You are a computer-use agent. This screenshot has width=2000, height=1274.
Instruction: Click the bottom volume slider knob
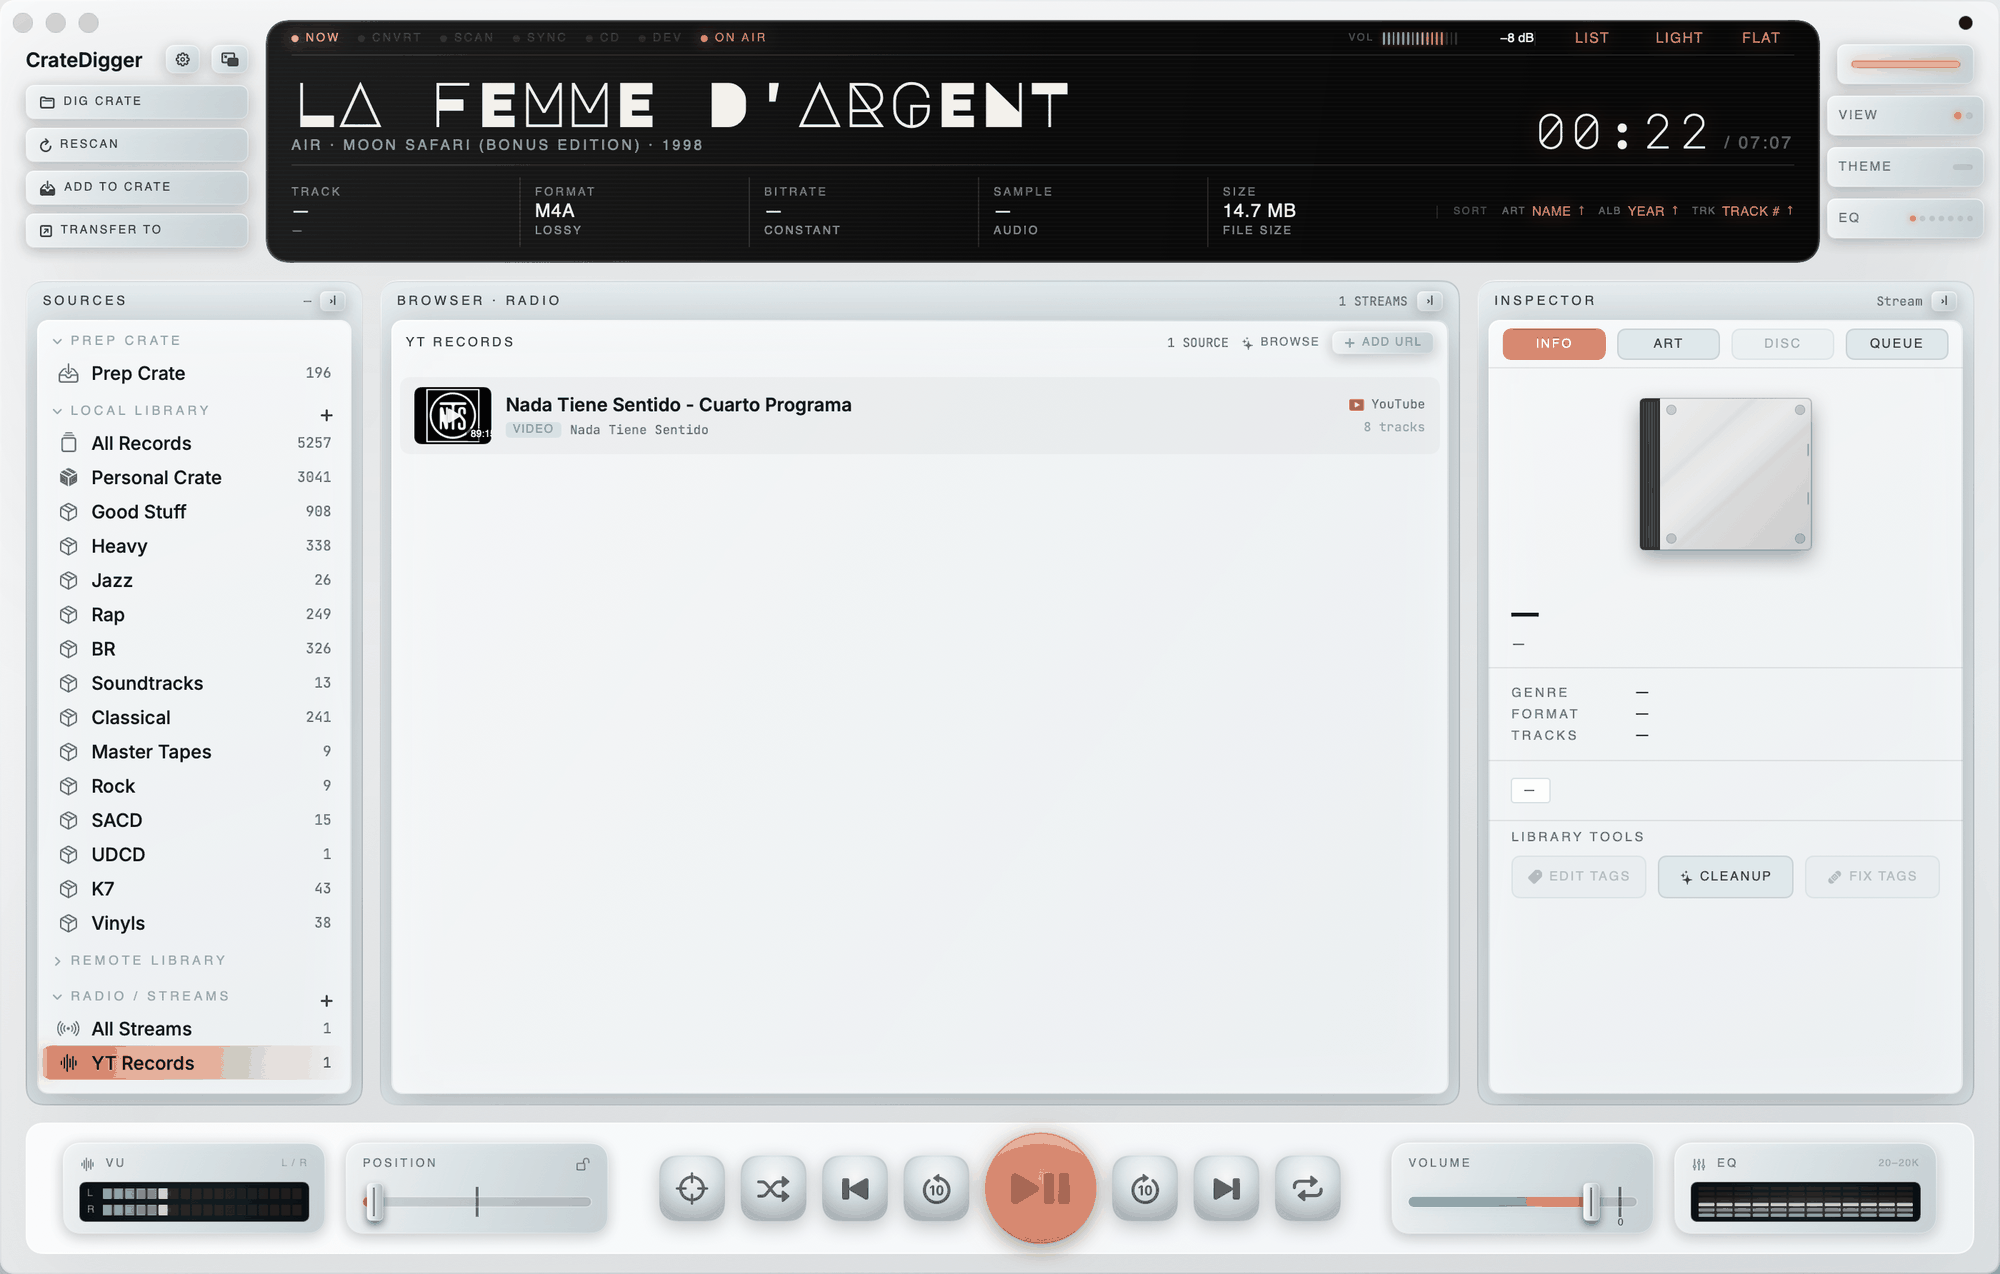click(1590, 1201)
